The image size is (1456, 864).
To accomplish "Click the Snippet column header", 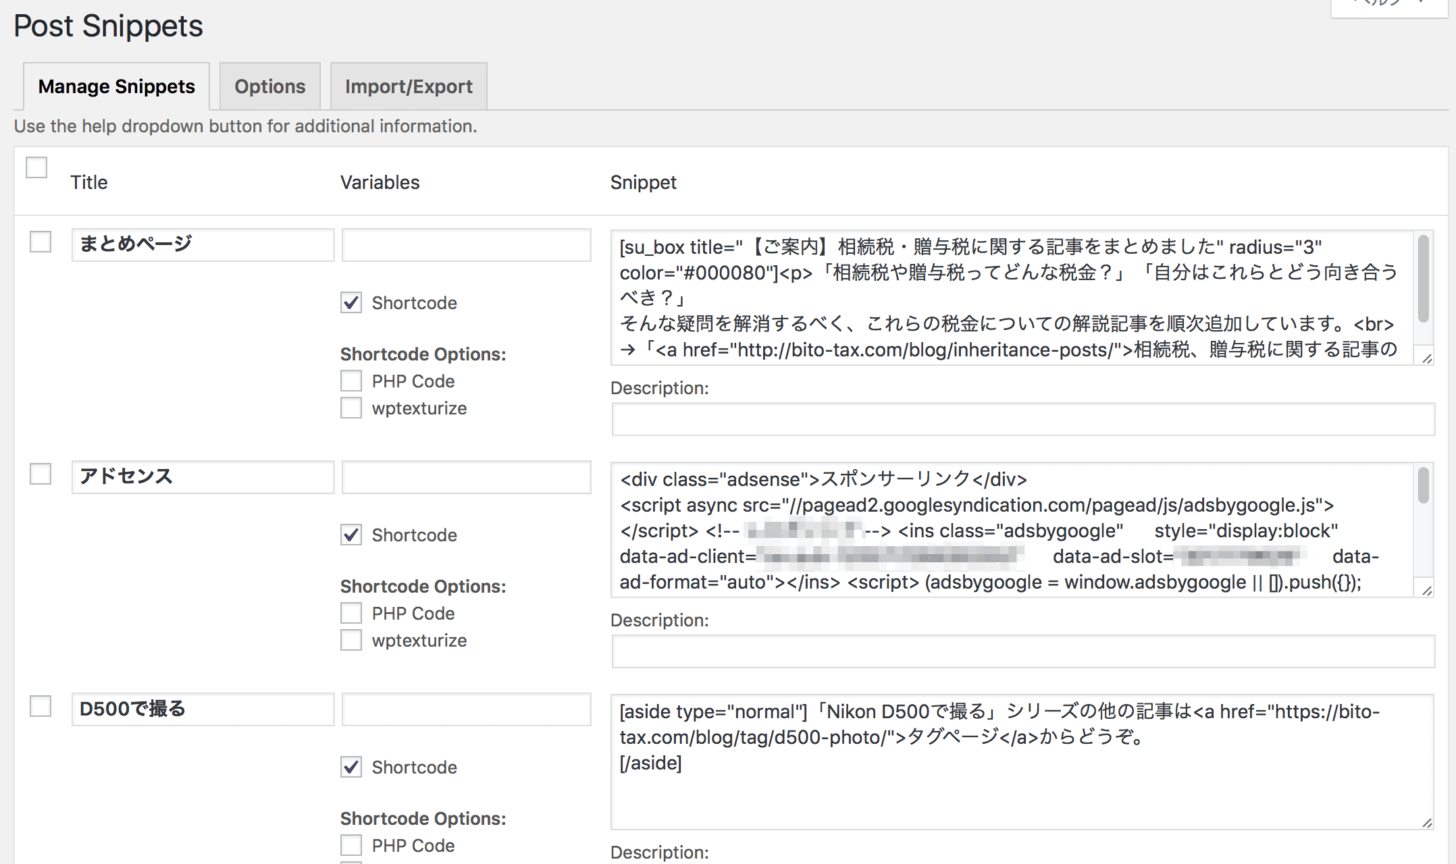I will (643, 182).
